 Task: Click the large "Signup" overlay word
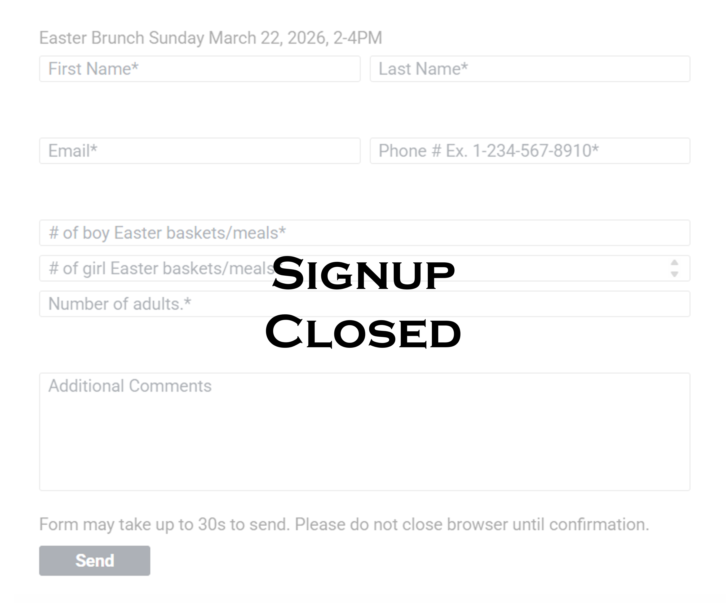coord(364,273)
